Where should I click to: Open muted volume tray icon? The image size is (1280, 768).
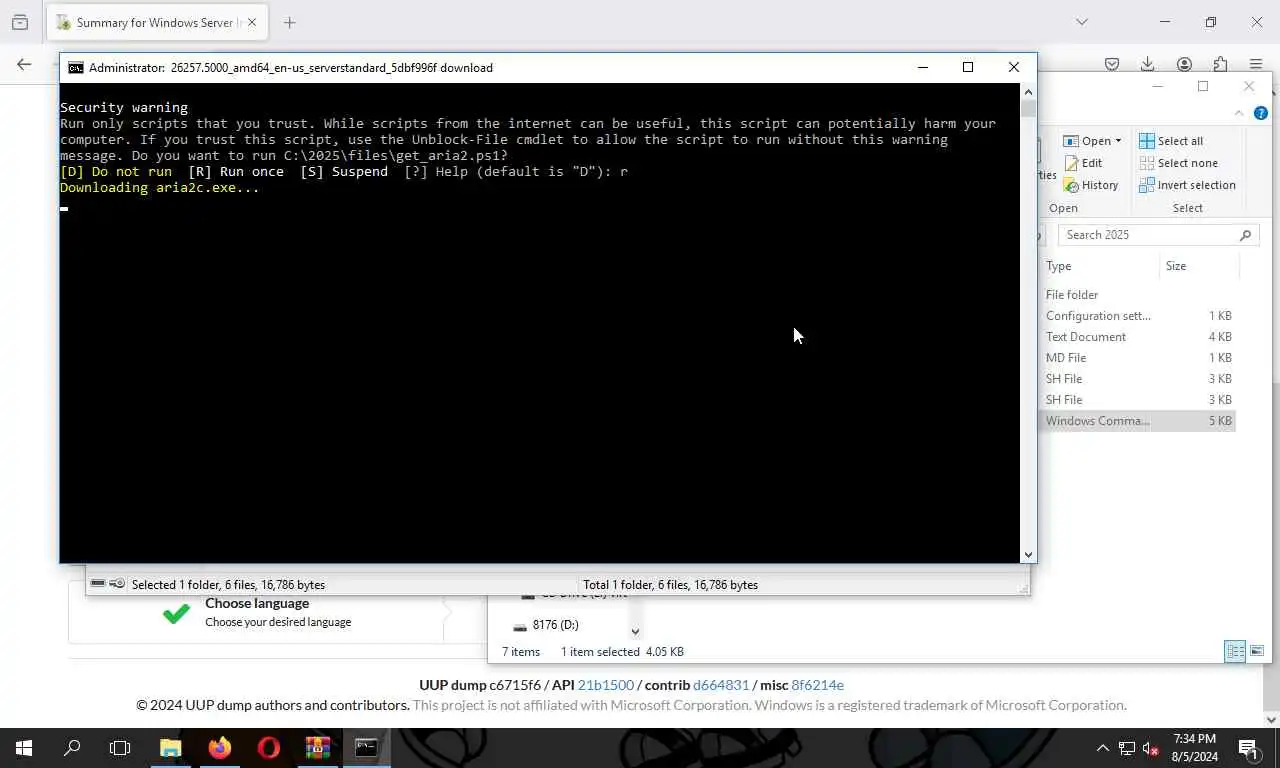pyautogui.click(x=1151, y=748)
